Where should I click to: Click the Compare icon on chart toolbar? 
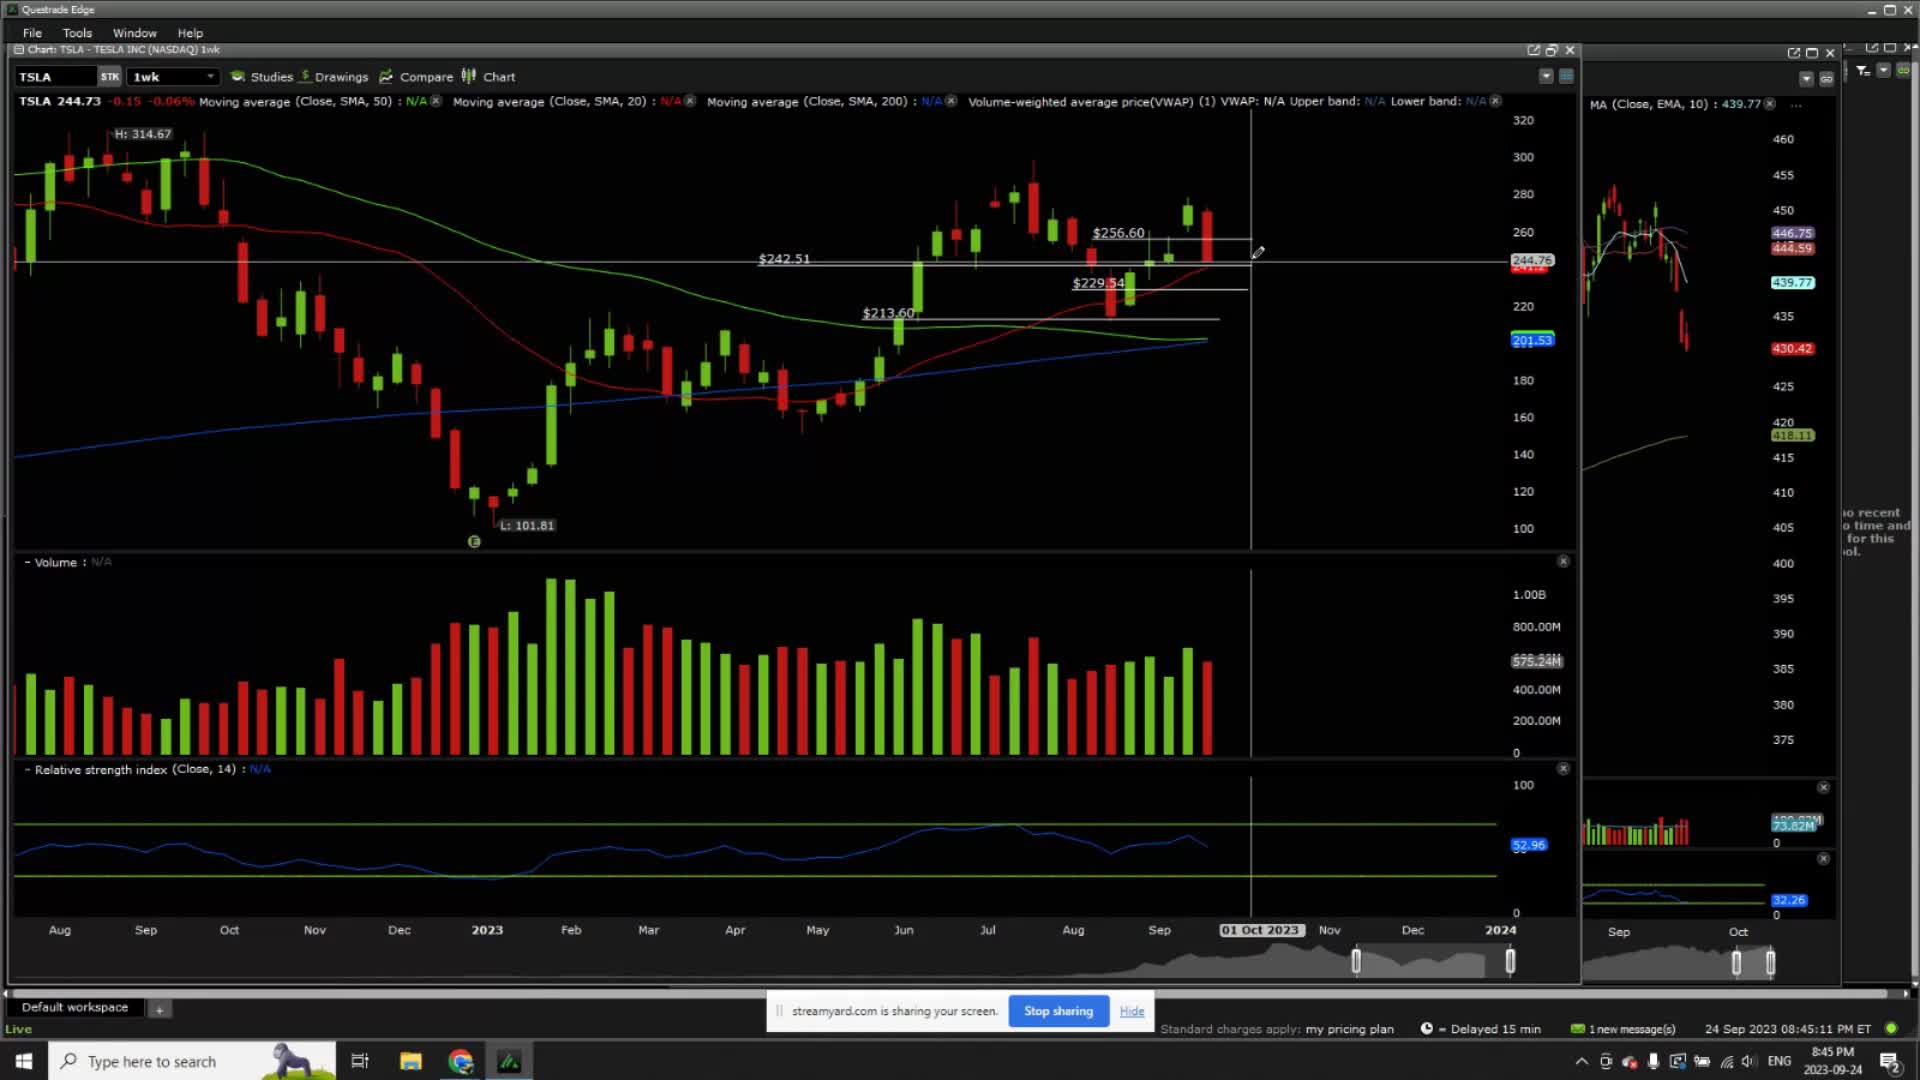(x=387, y=76)
